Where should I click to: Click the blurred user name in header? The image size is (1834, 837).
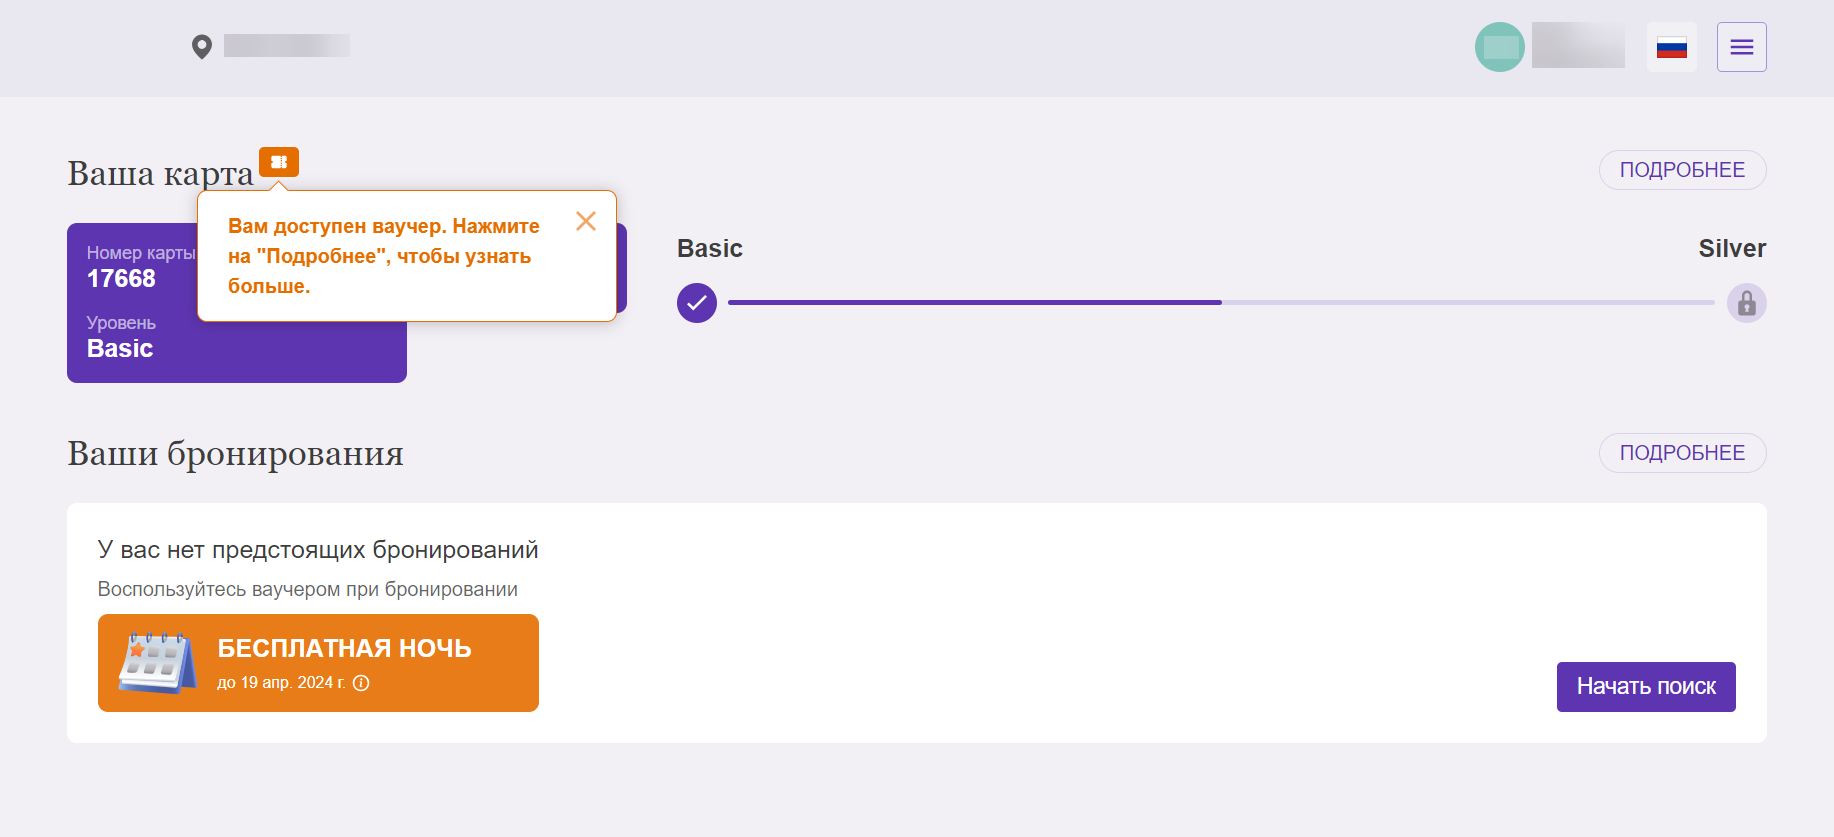coord(1578,46)
